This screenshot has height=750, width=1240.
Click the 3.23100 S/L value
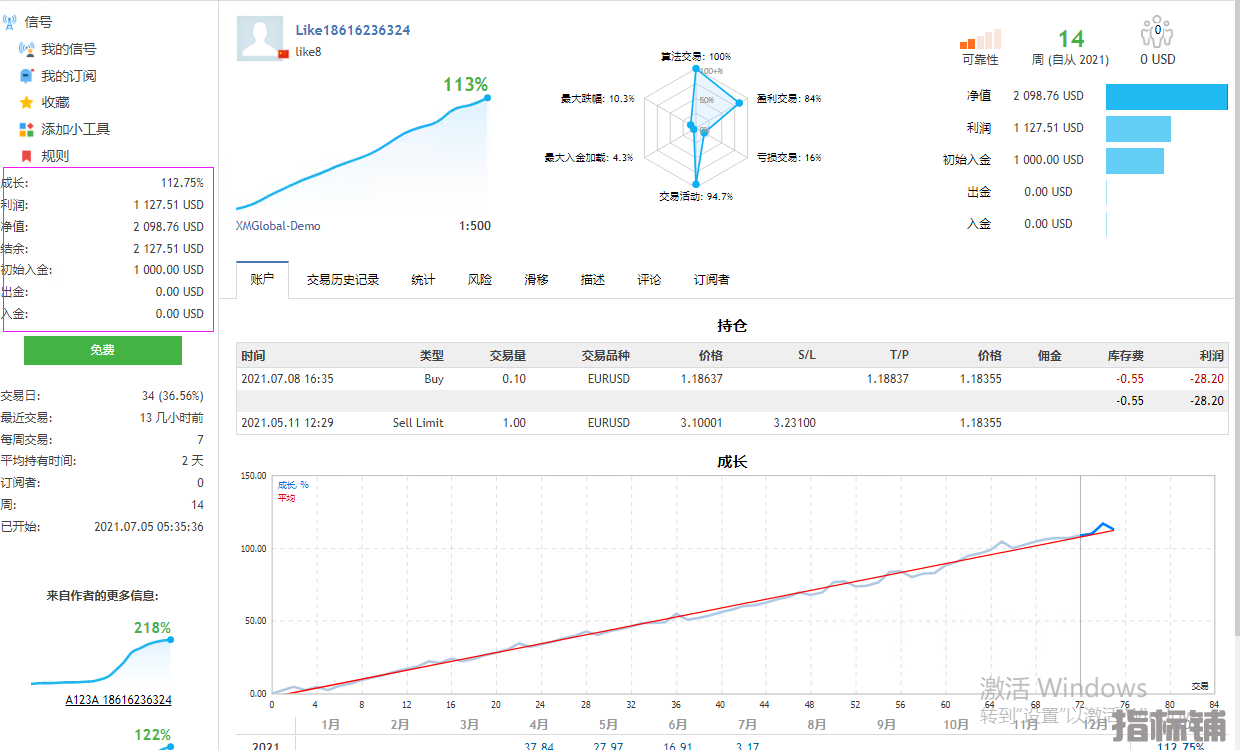(x=794, y=423)
